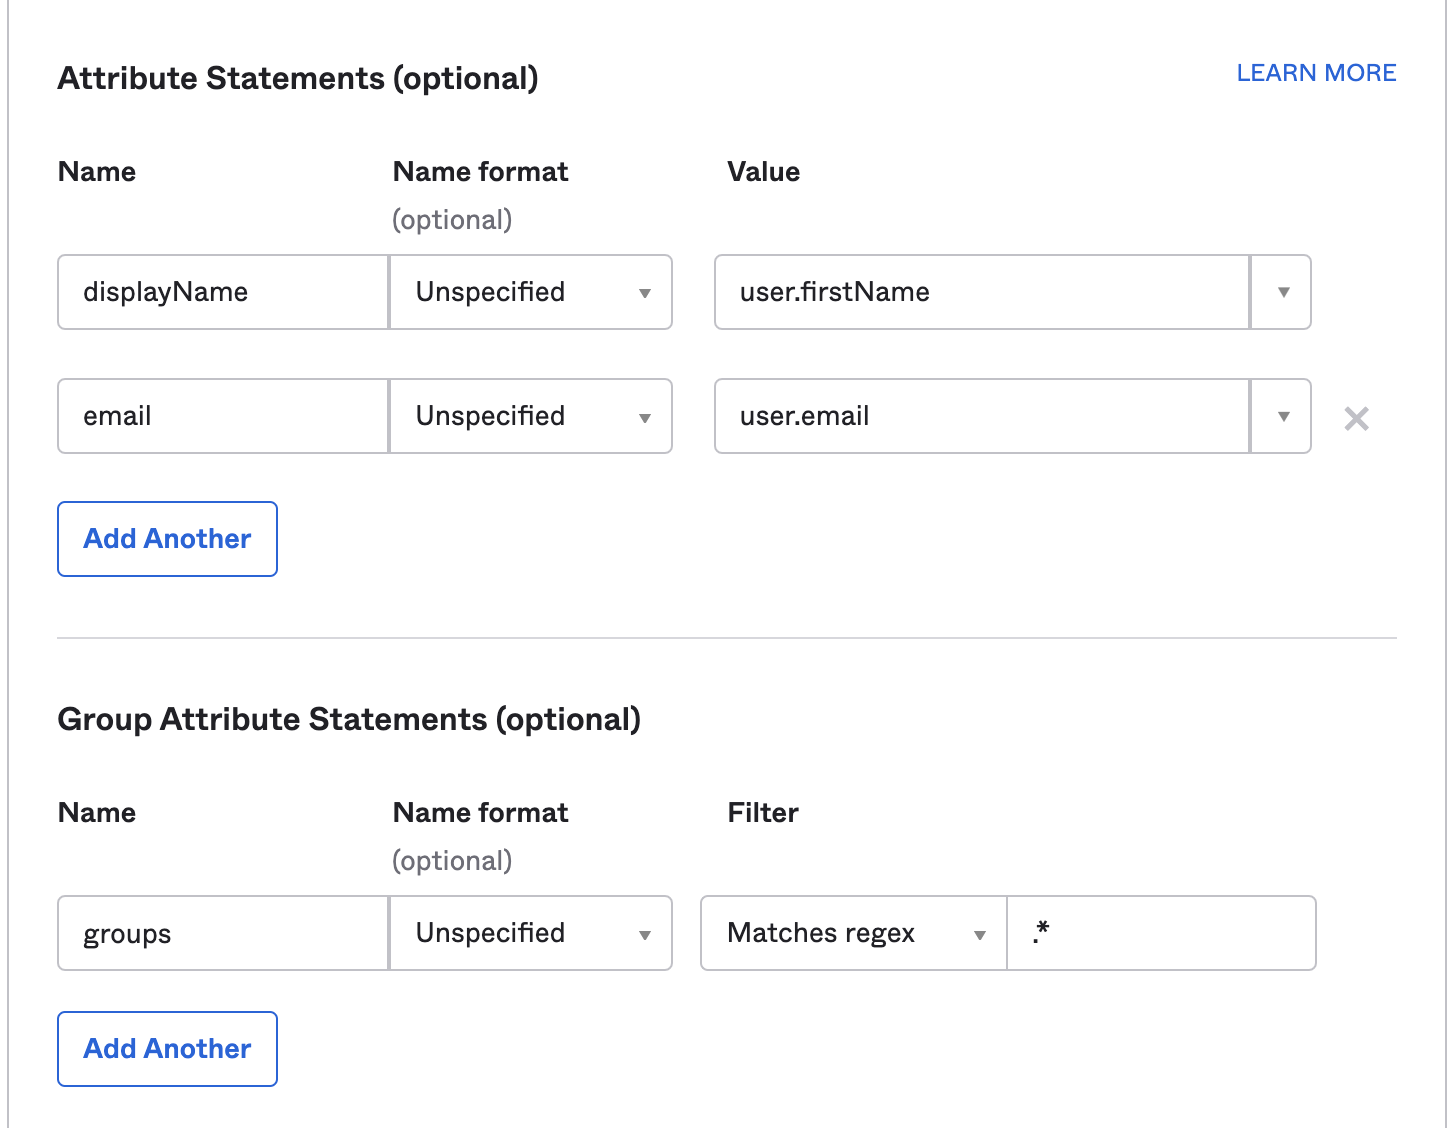Open Name format dropdown for displayName
1448x1128 pixels.
pyautogui.click(x=530, y=292)
